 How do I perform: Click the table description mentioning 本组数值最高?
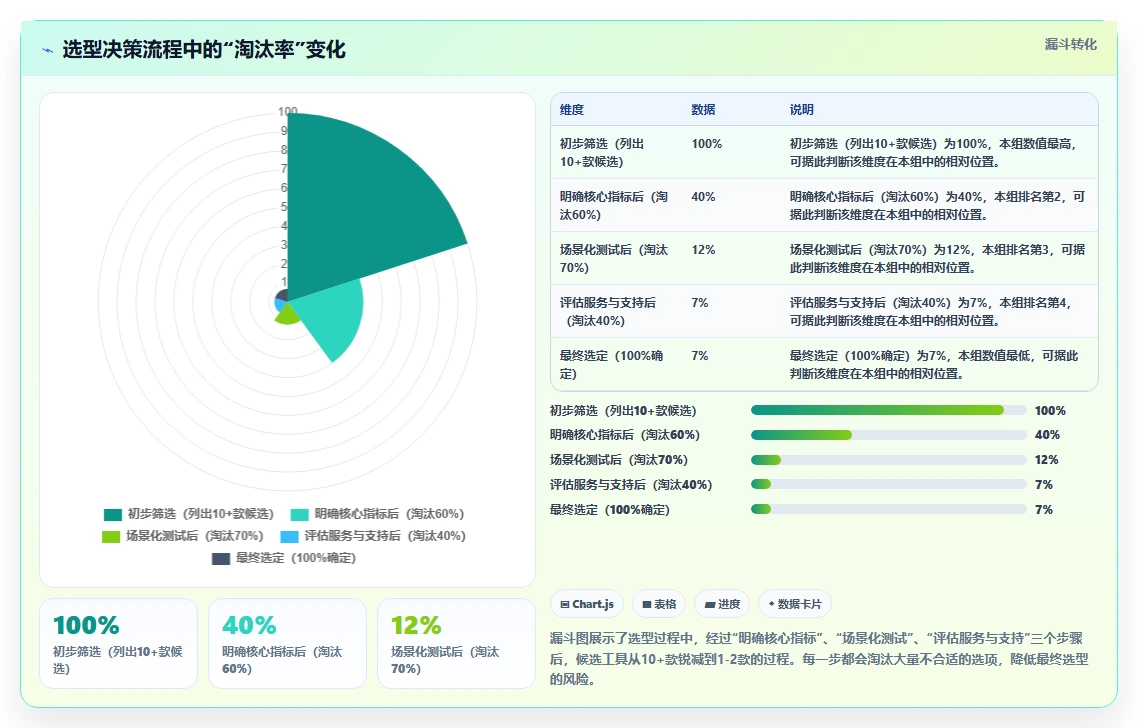click(933, 152)
